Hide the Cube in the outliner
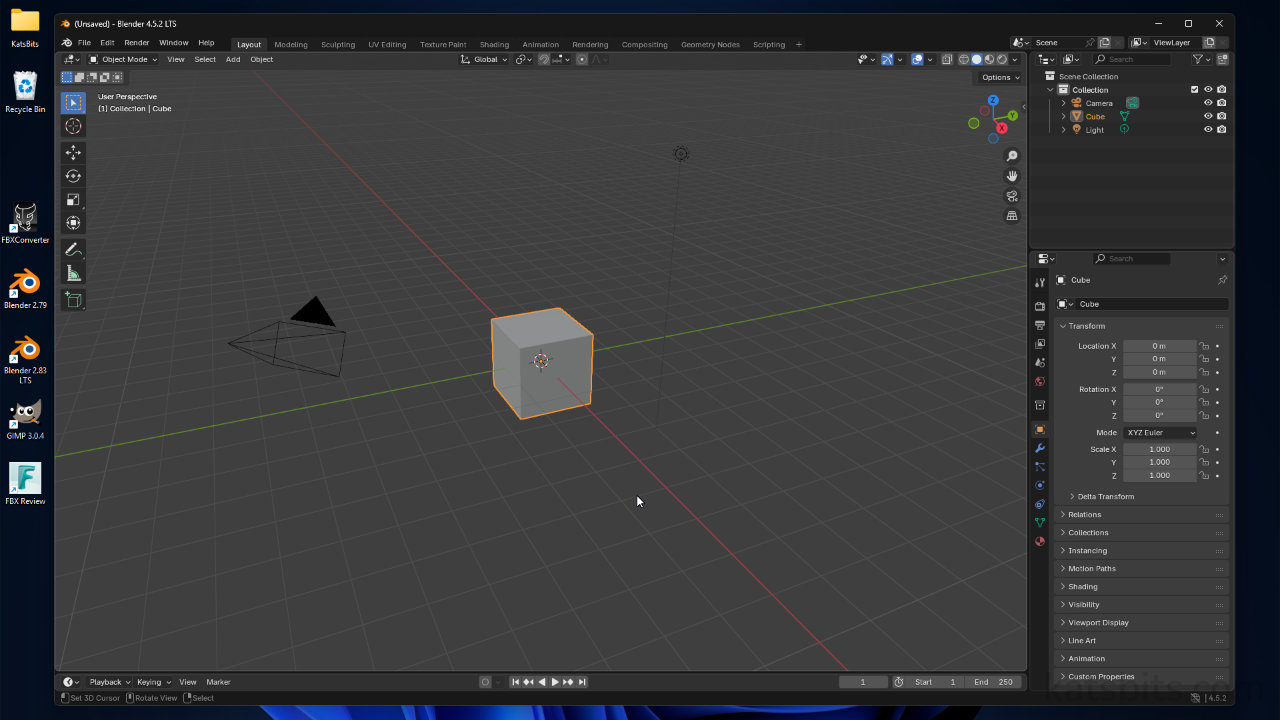Screen dimensions: 1280x720 point(1208,116)
